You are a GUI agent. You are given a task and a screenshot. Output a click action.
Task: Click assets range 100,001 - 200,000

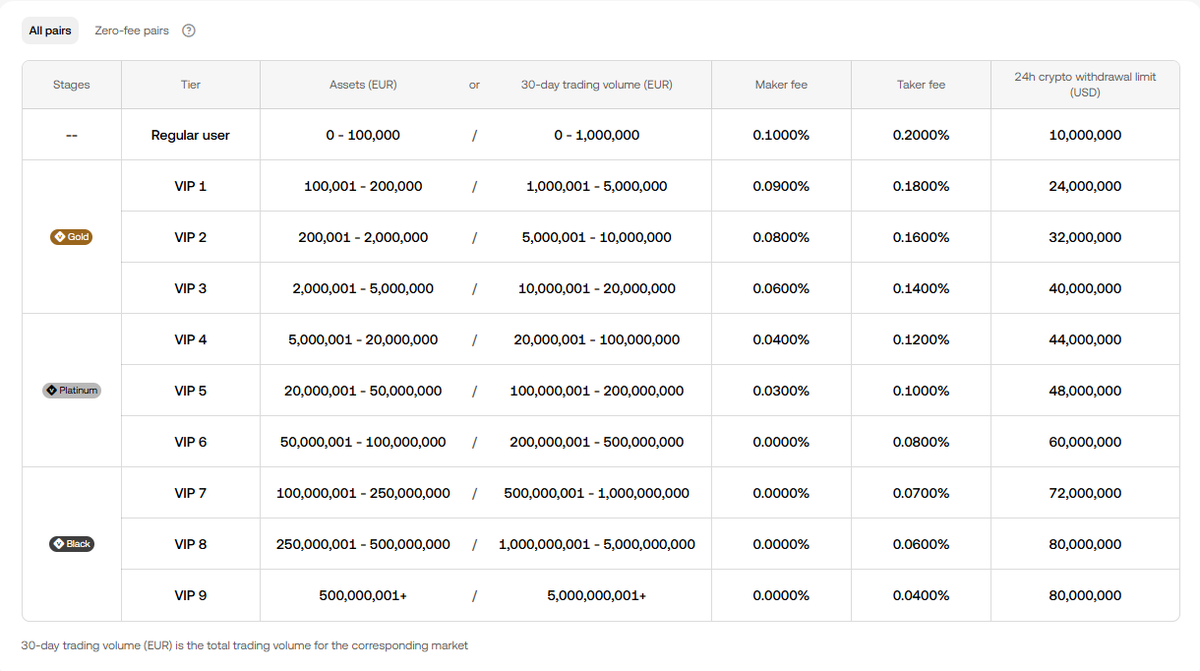(363, 186)
